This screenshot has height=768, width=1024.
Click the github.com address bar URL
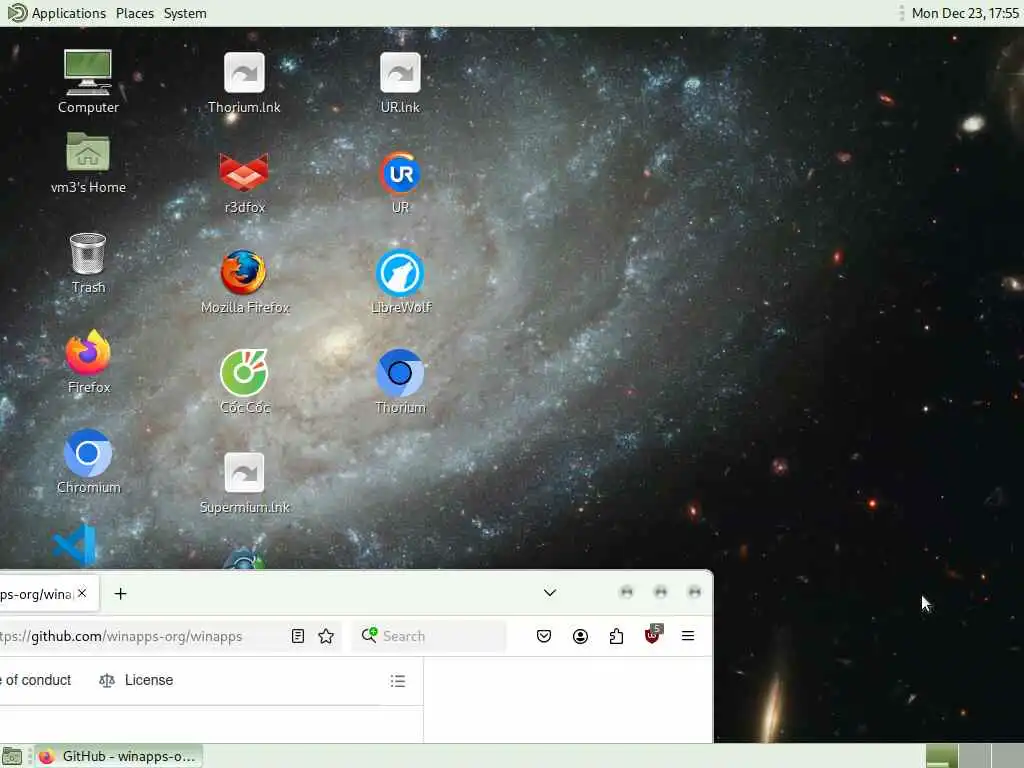pos(121,636)
